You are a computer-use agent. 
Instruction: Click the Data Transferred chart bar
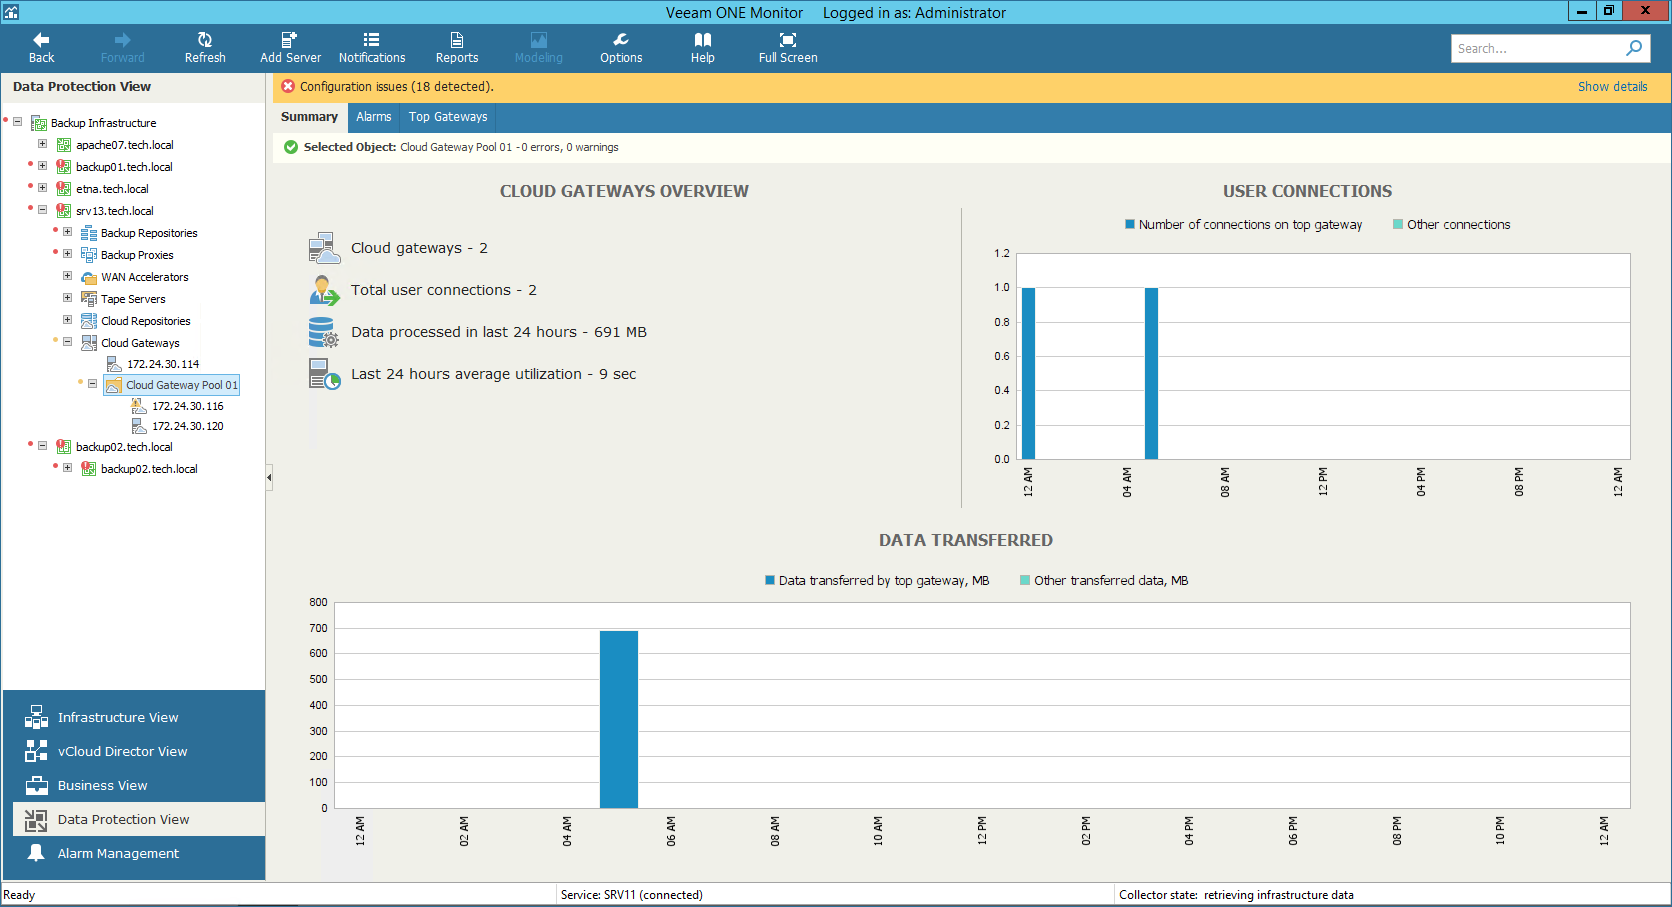(x=619, y=719)
